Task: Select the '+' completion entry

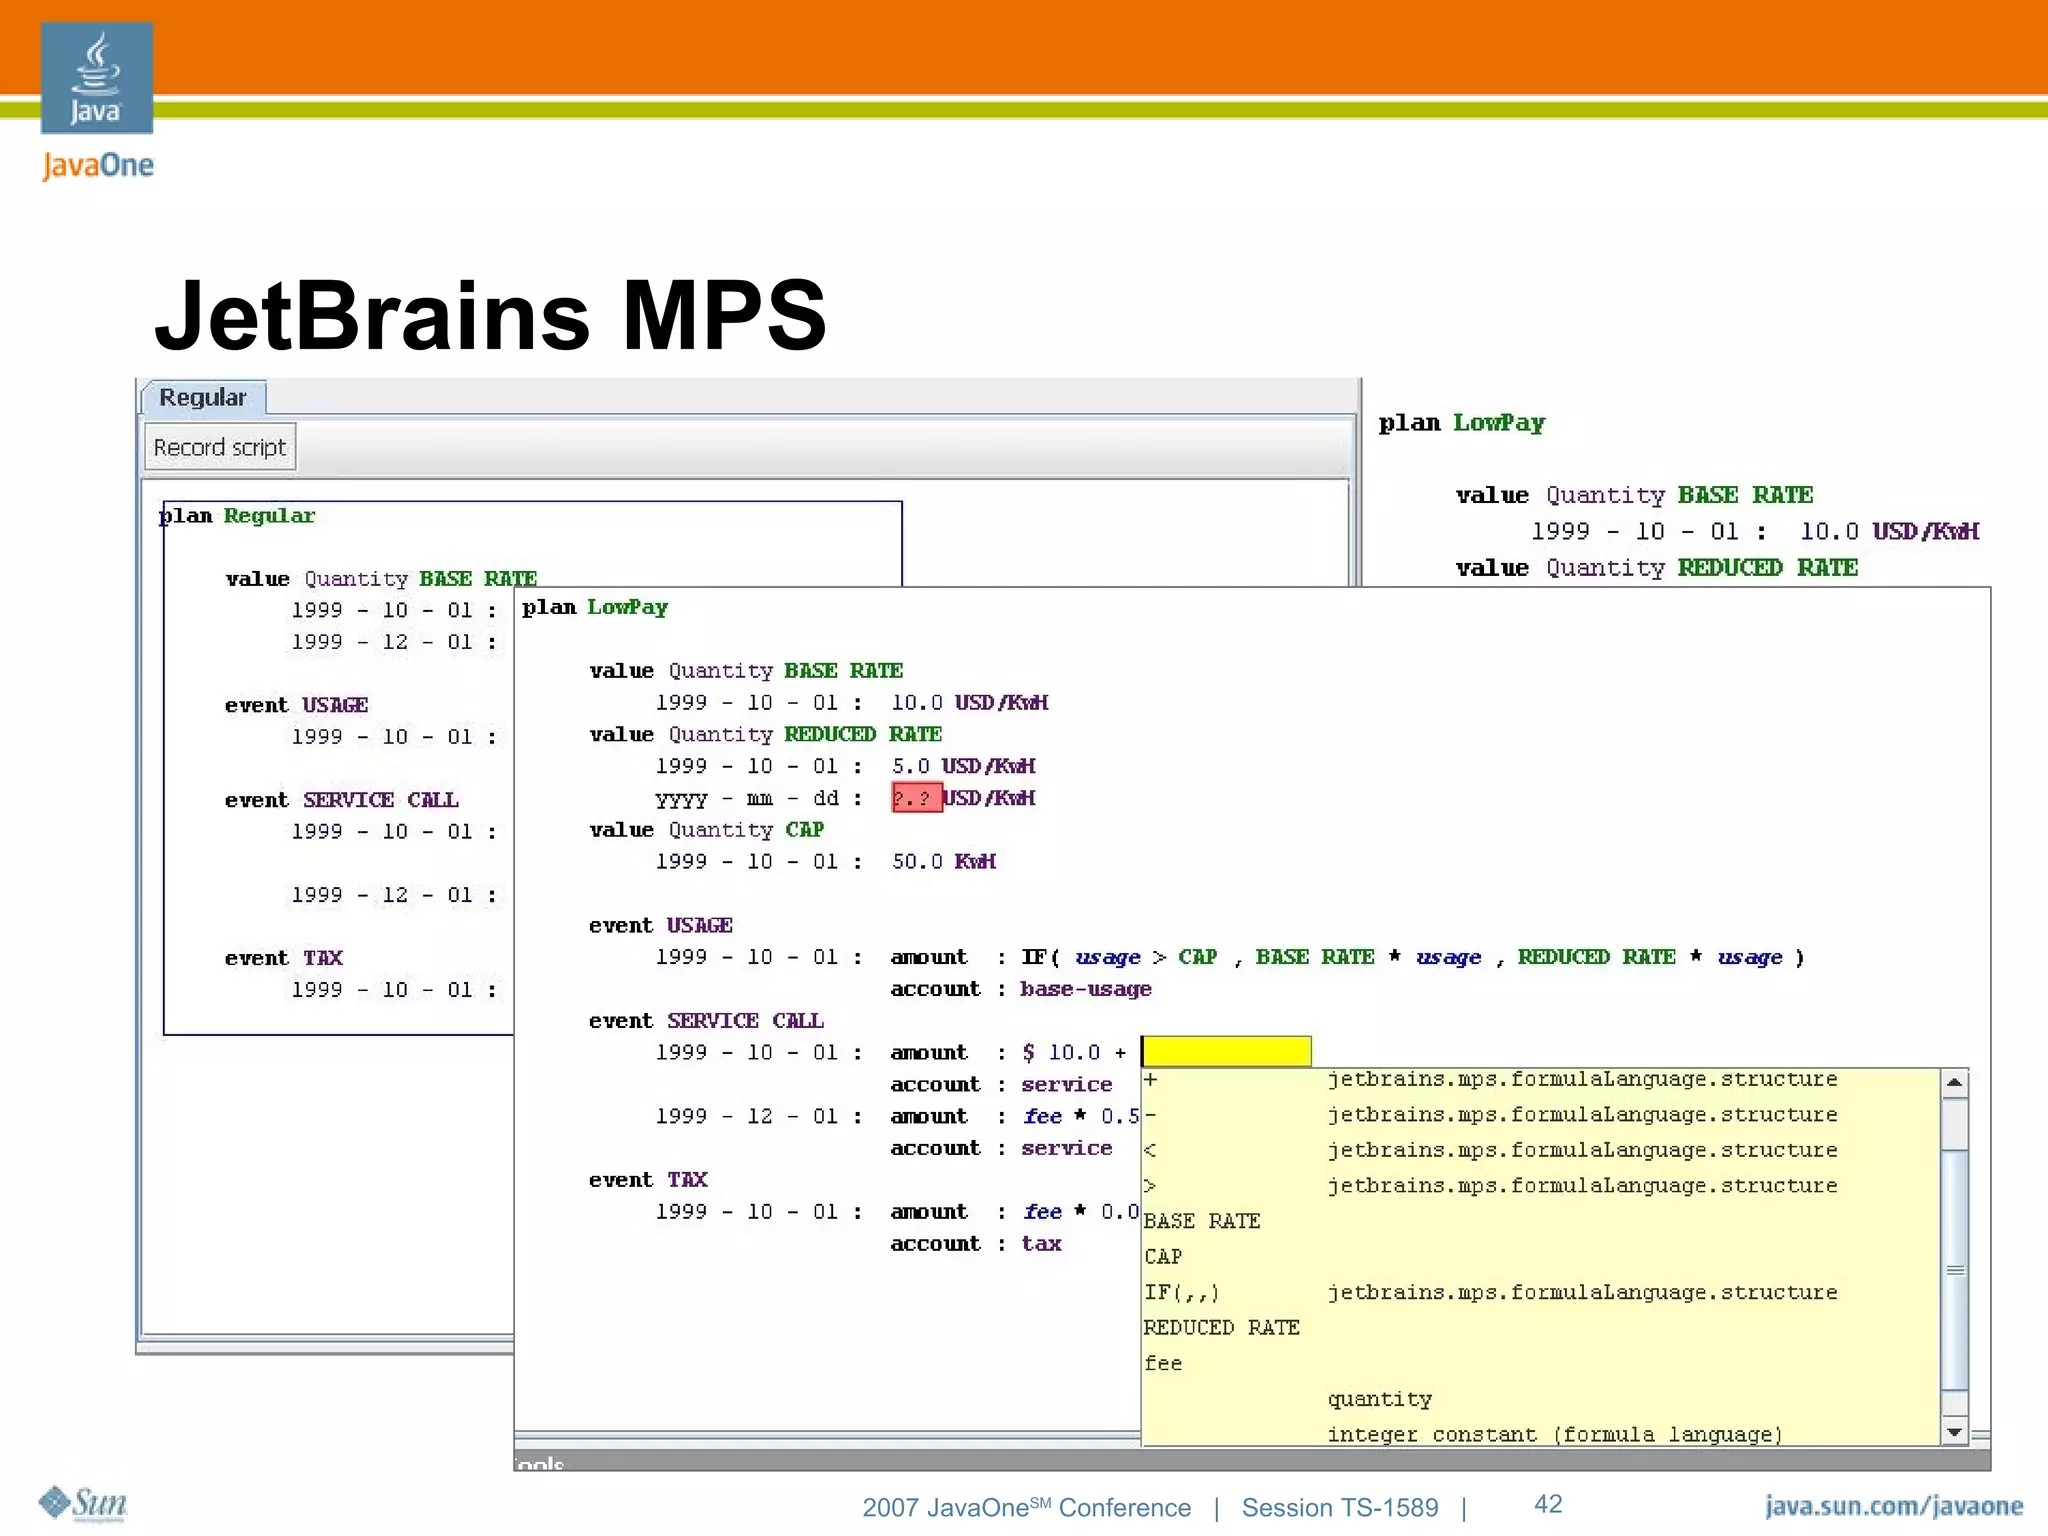Action: (x=1540, y=1080)
